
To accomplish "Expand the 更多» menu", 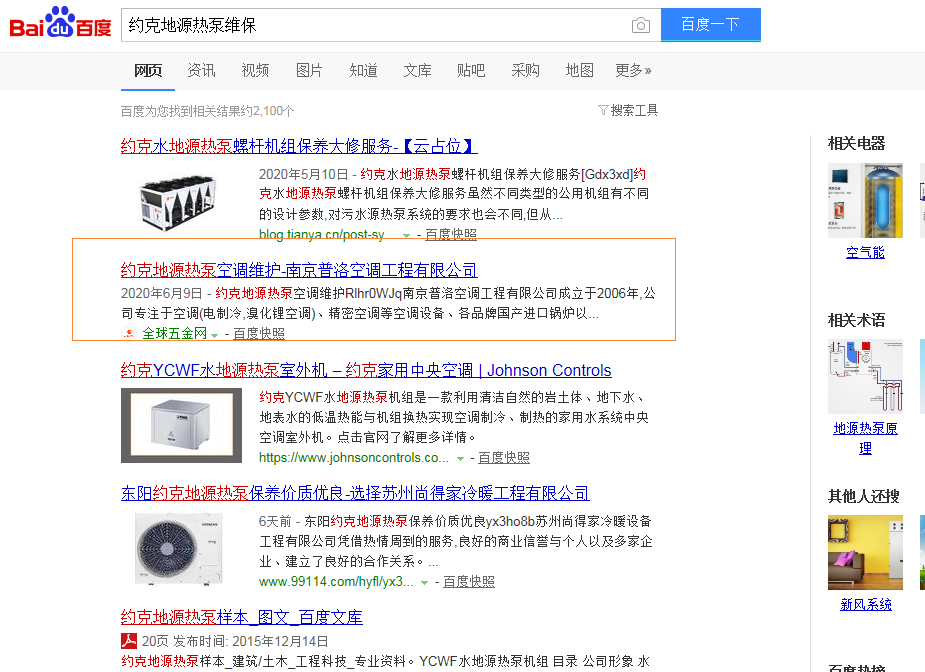I will (633, 71).
